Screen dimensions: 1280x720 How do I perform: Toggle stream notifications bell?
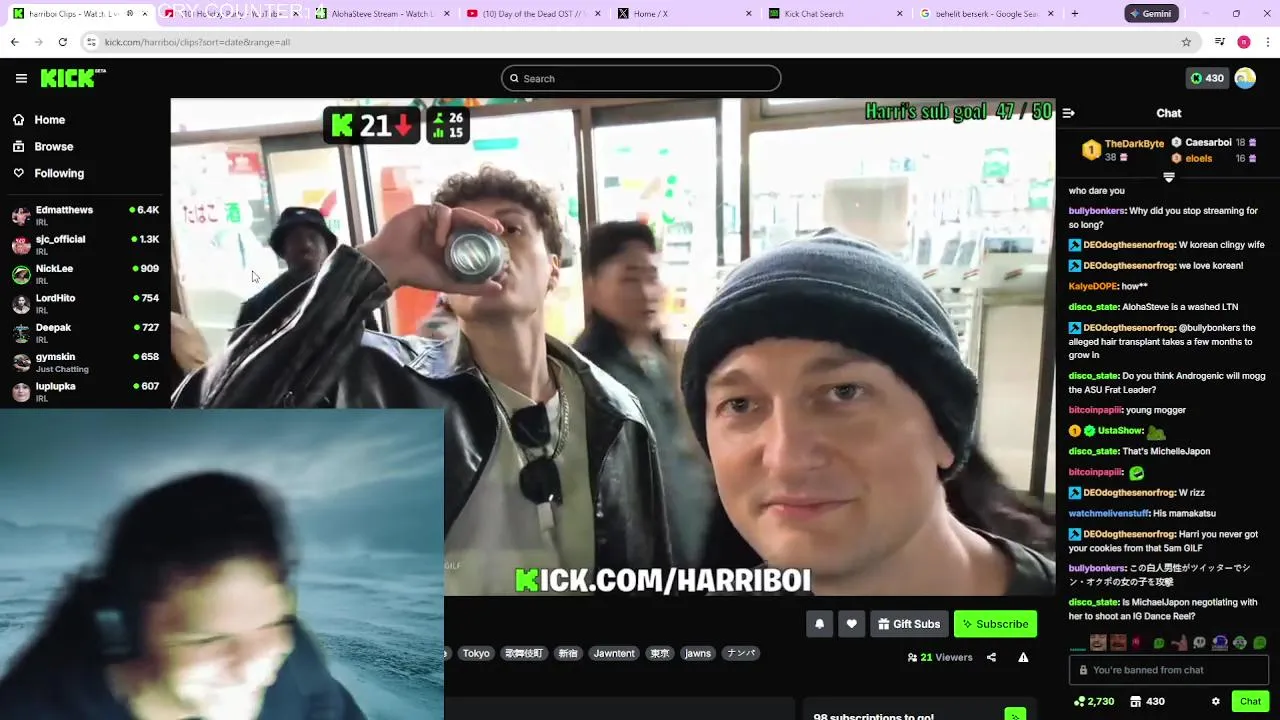(x=819, y=624)
